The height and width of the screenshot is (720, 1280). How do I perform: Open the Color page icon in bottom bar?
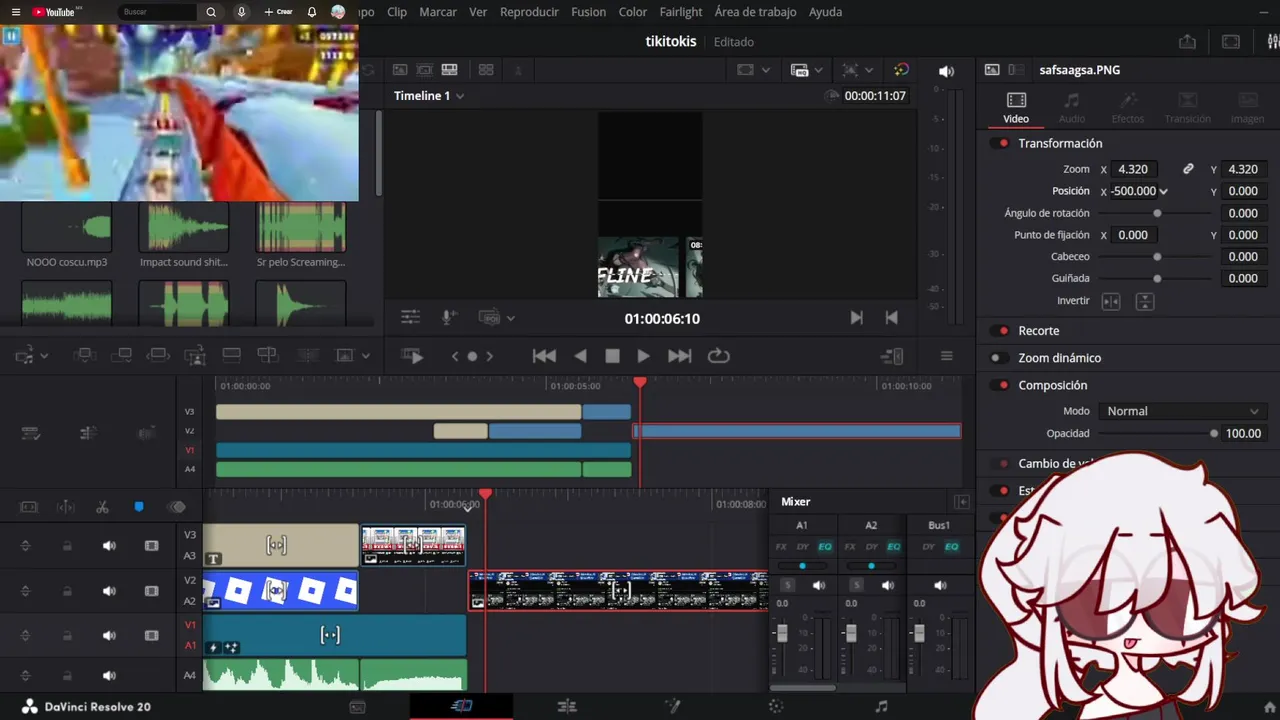pyautogui.click(x=776, y=707)
